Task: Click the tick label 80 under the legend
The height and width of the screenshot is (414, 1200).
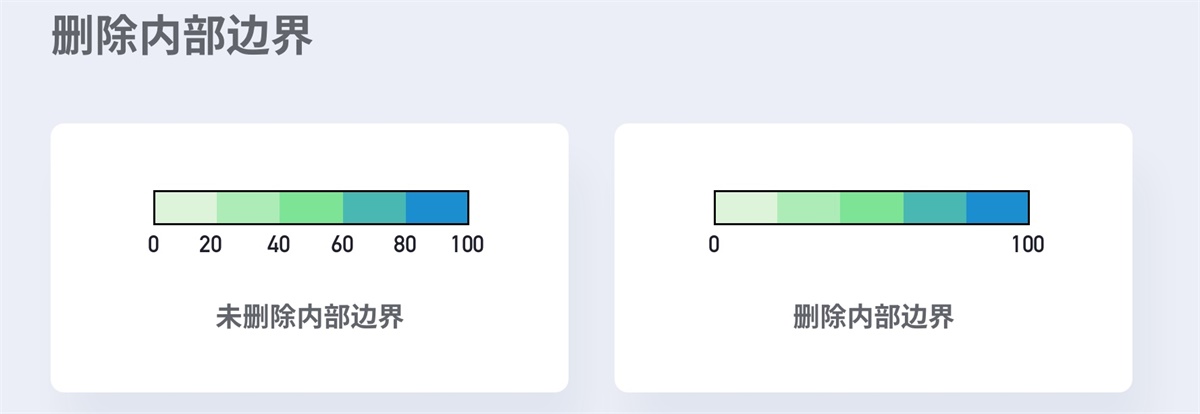Action: 405,244
